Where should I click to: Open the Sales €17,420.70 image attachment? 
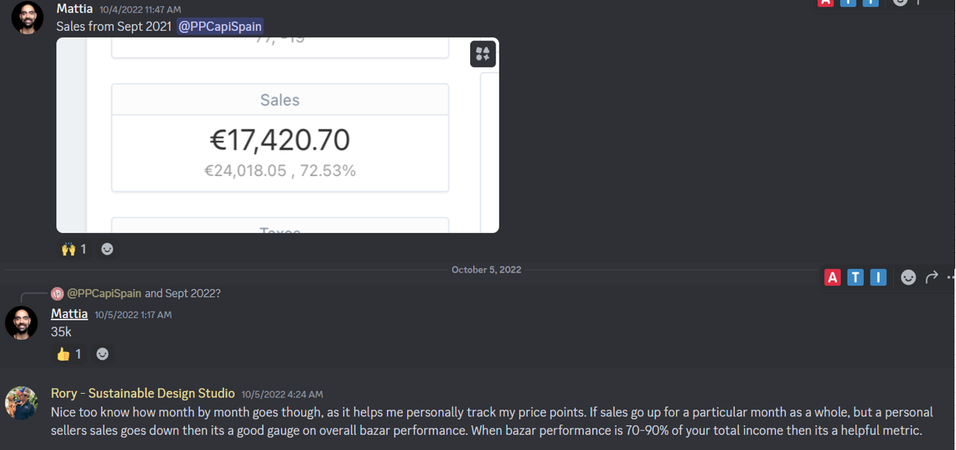[x=277, y=135]
